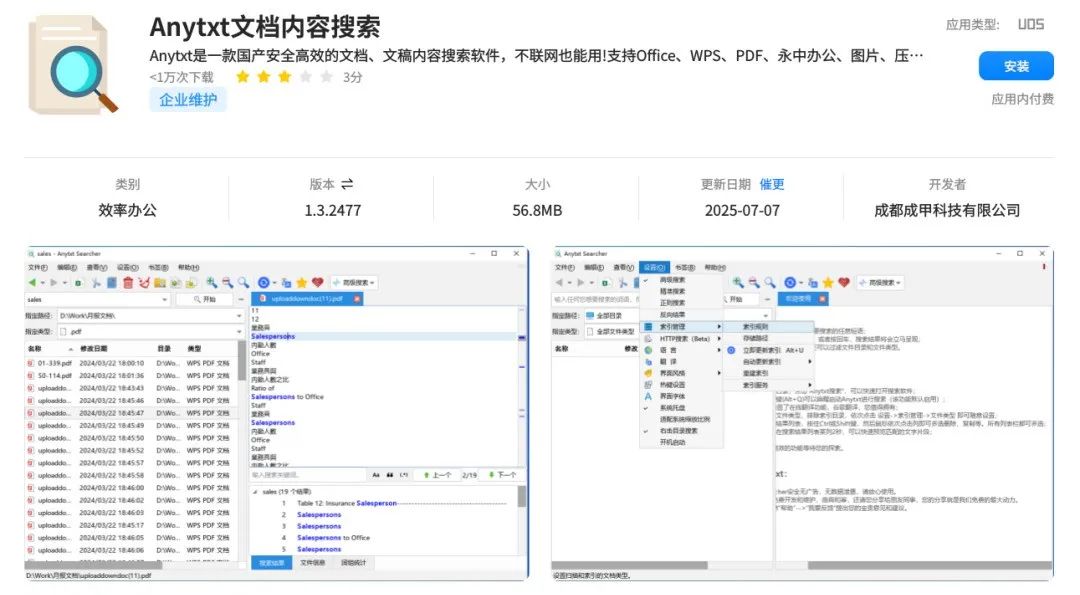Close the uploaddowndoc(11).pdf preview tab
Screen dimensions: 1080x595
pyautogui.click(x=357, y=299)
